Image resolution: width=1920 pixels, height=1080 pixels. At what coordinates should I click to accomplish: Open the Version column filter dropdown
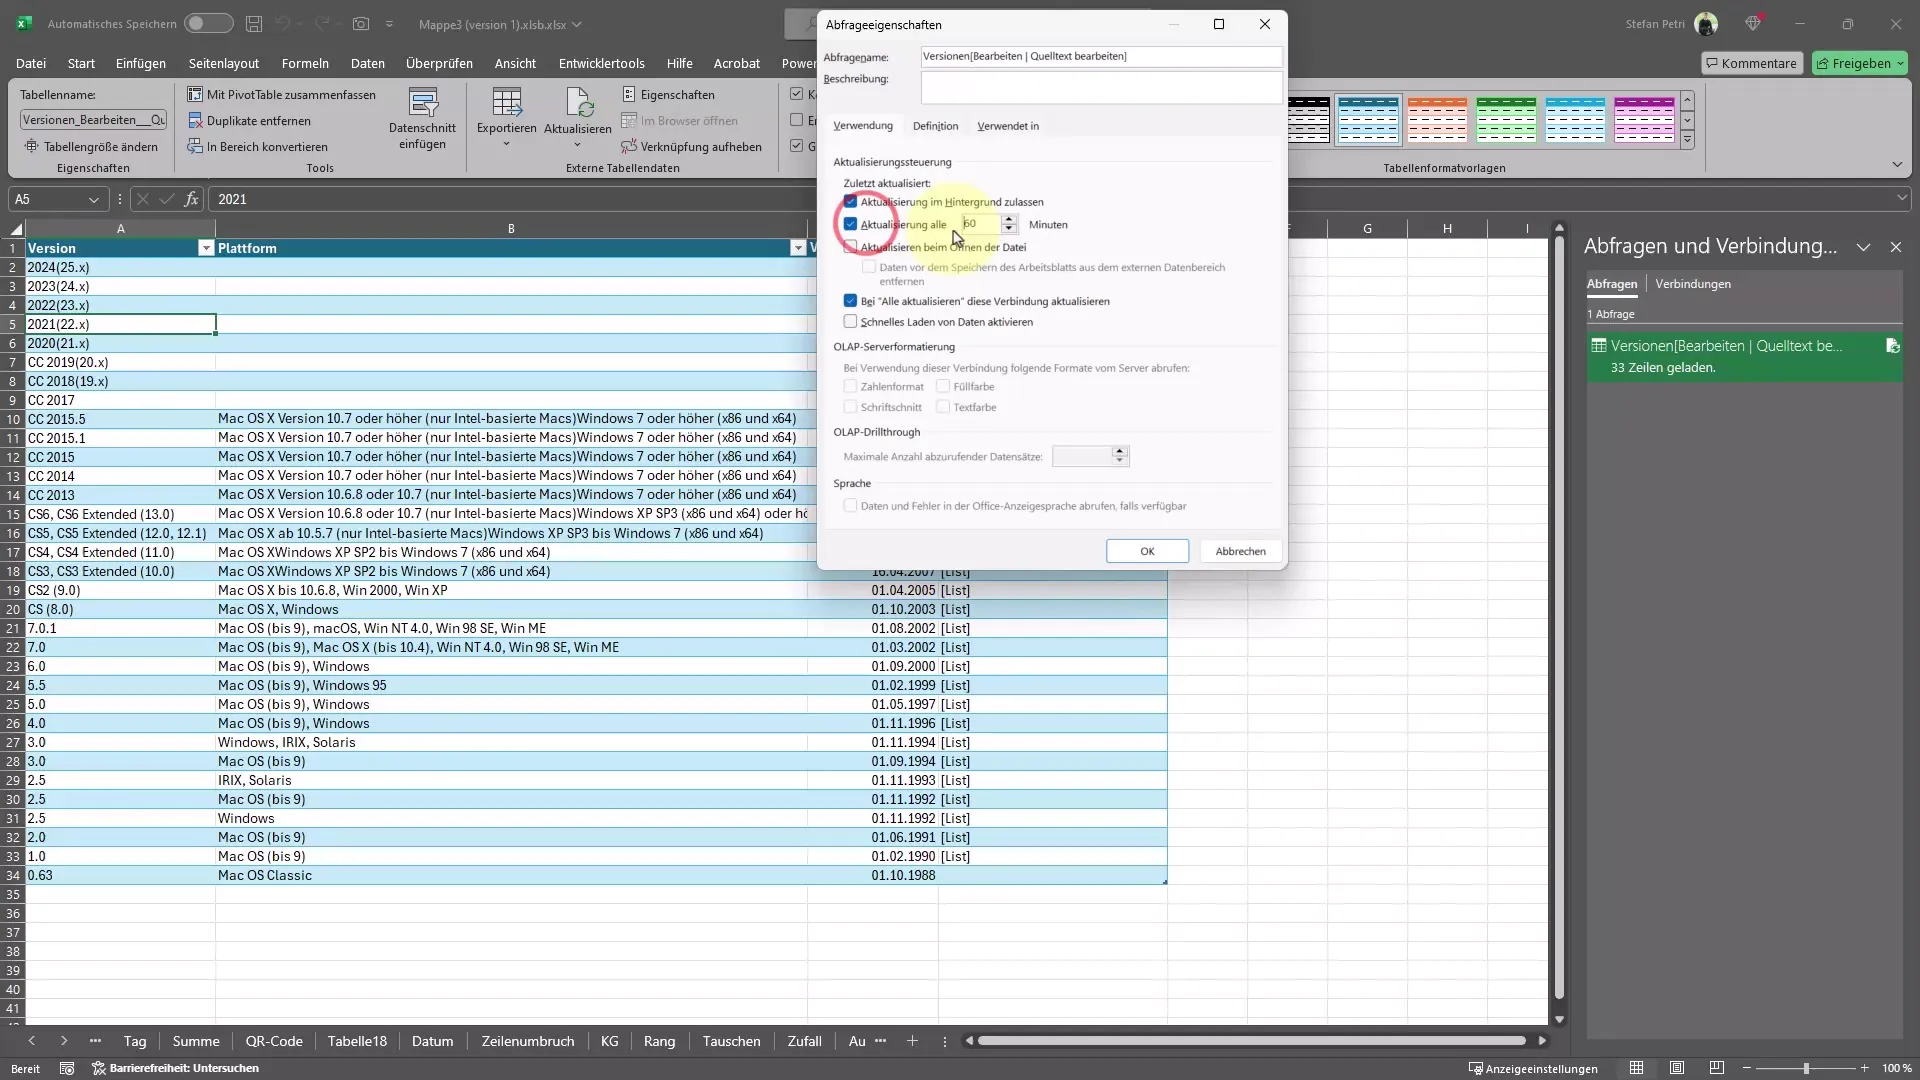tap(206, 248)
